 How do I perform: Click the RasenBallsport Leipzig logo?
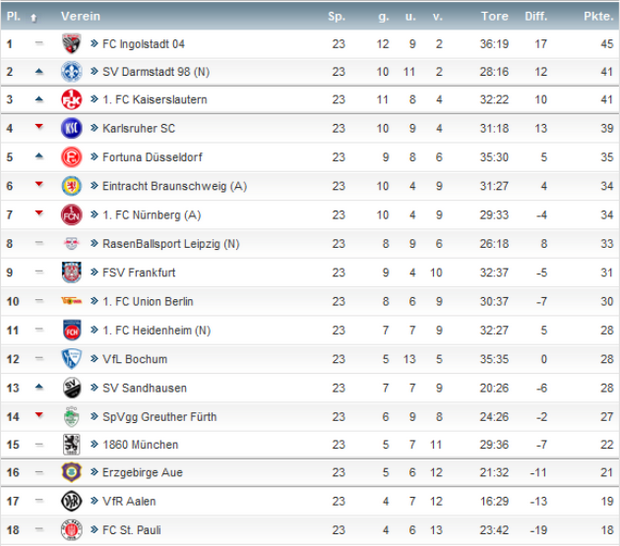(x=72, y=243)
